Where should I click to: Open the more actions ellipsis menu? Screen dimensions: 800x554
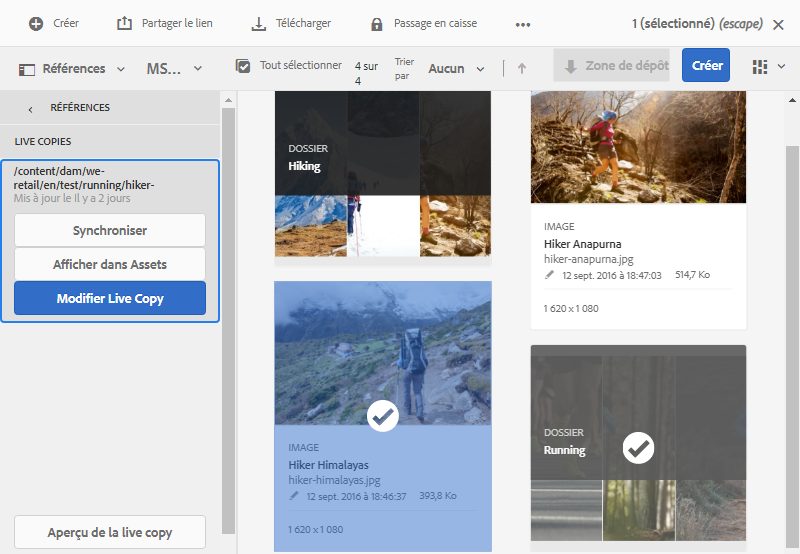pyautogui.click(x=523, y=24)
